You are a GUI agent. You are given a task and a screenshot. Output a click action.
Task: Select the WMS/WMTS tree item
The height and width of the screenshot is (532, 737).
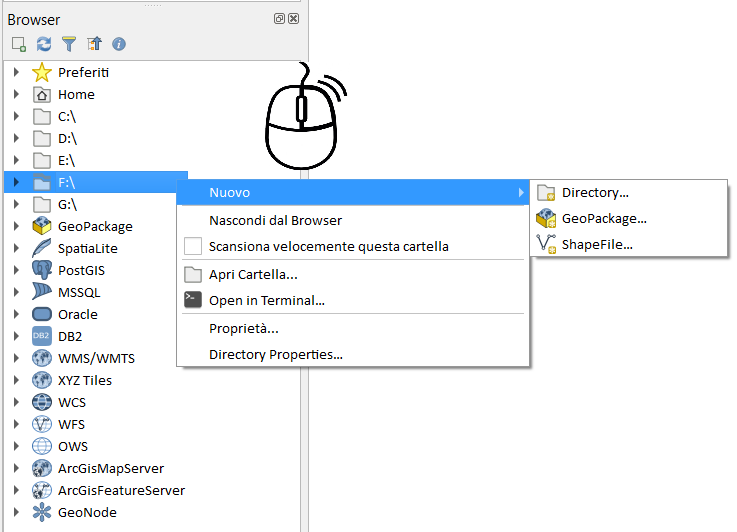(x=96, y=358)
